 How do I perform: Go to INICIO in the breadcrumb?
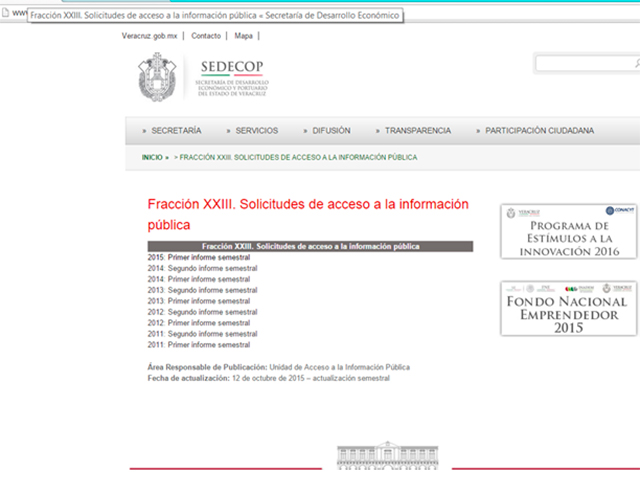pos(152,158)
